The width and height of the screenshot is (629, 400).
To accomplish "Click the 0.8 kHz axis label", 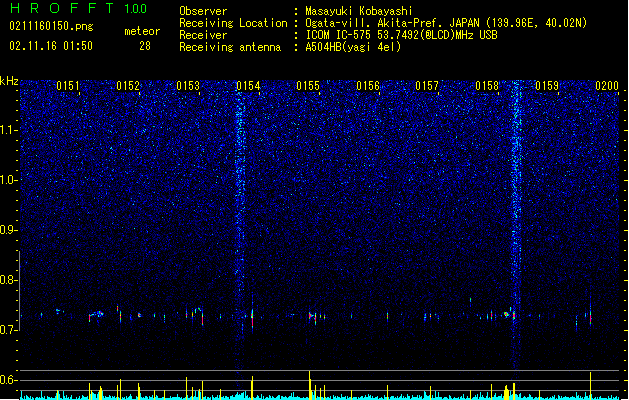I will pos(8,280).
